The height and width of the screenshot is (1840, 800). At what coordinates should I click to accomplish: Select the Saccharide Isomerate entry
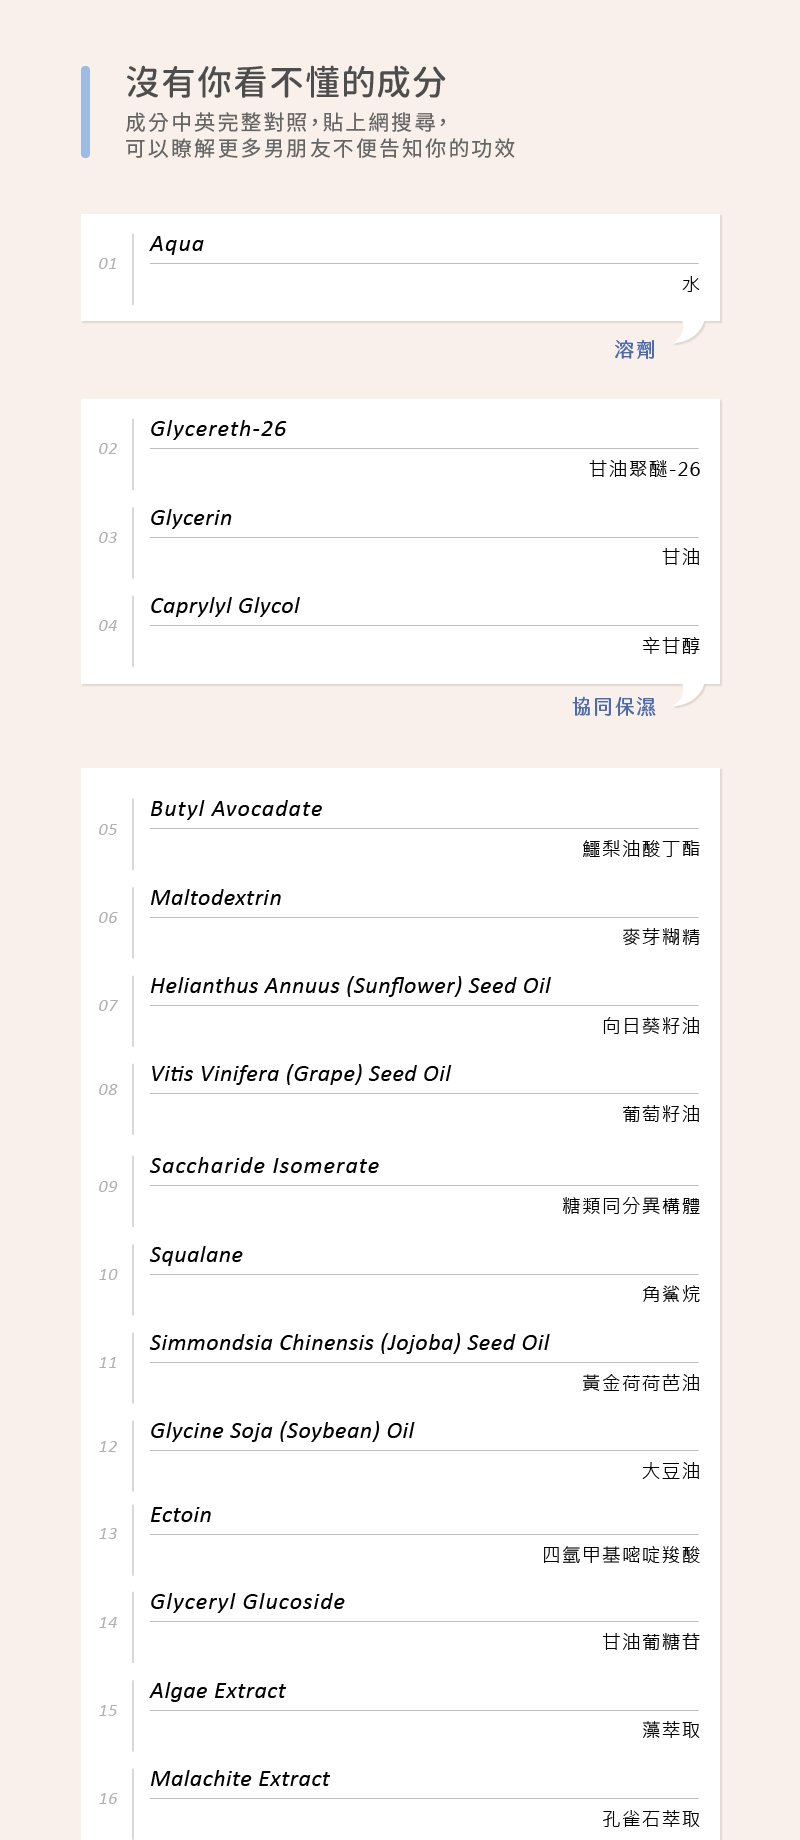pyautogui.click(x=265, y=1166)
